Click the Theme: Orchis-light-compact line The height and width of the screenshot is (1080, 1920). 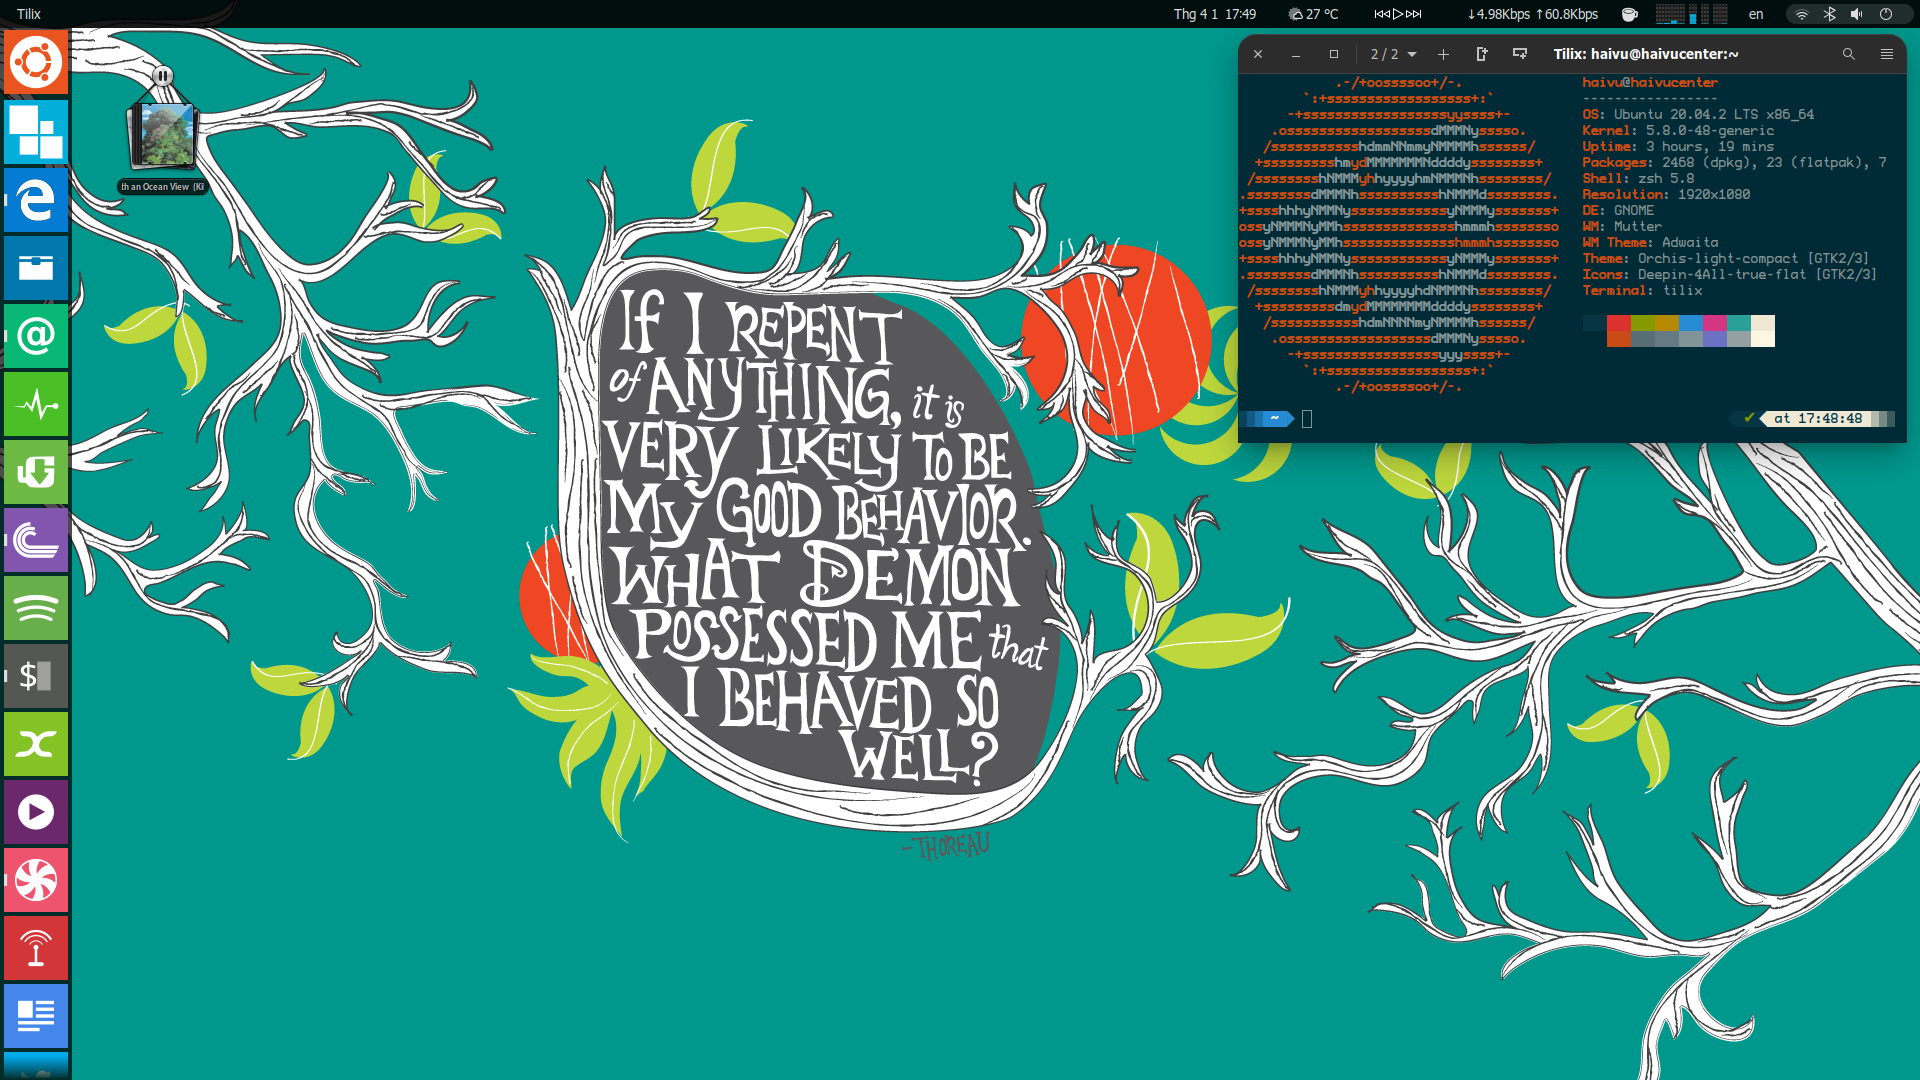pyautogui.click(x=1725, y=259)
